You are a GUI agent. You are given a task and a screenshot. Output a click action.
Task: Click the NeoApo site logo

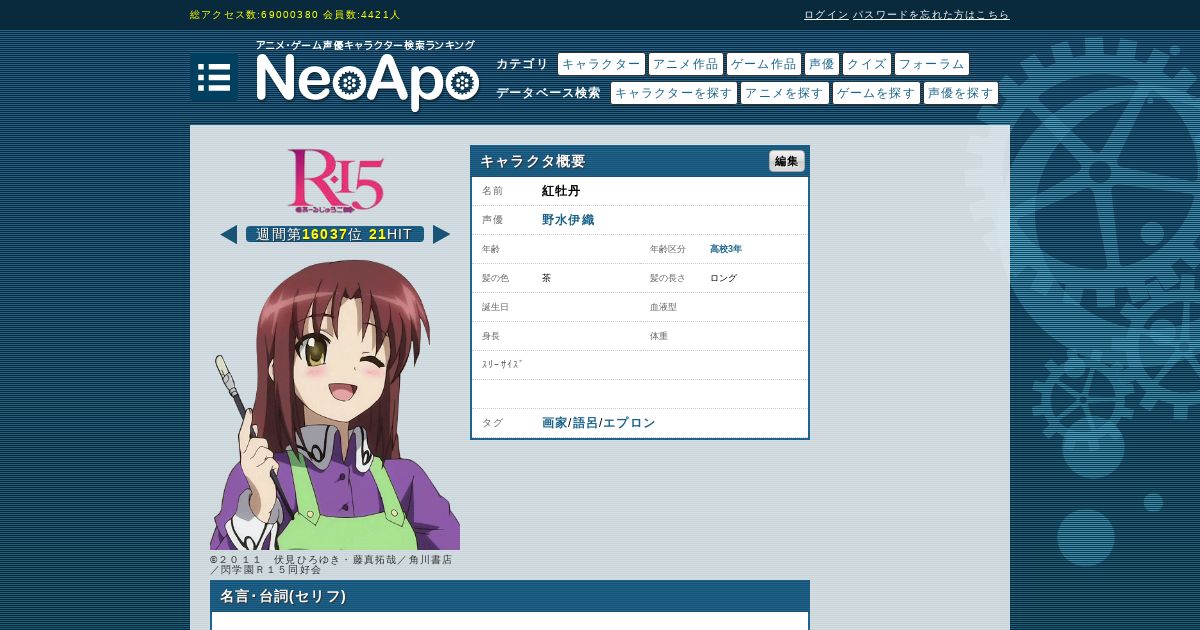[368, 81]
